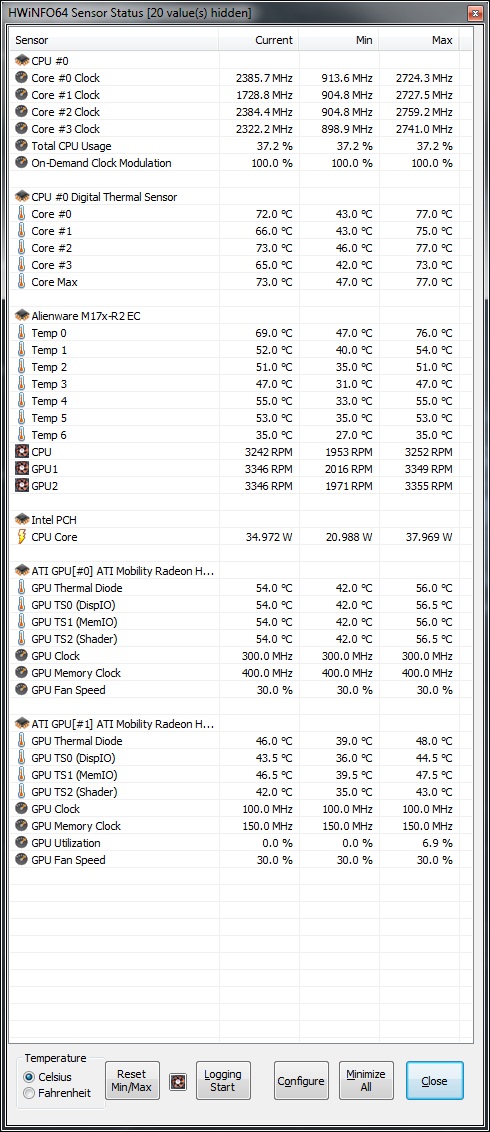Click the Minimize All button
Image resolution: width=490 pixels, height=1132 pixels.
point(367,1081)
